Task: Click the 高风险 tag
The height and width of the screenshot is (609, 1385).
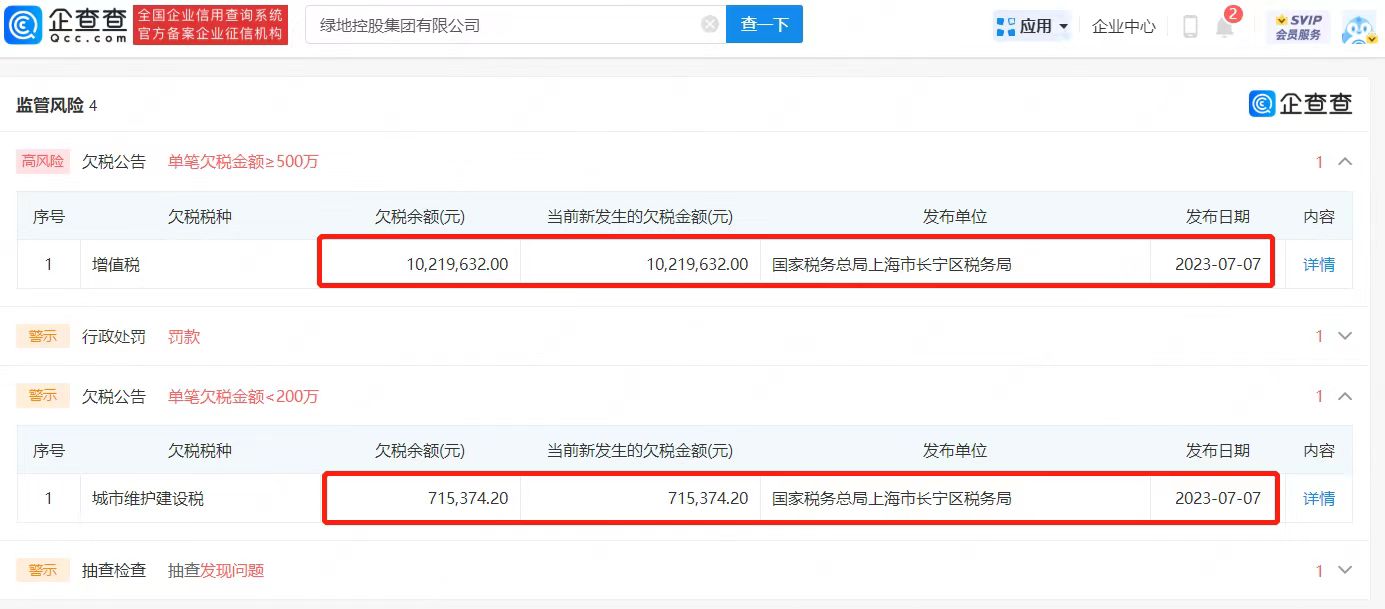Action: point(43,162)
